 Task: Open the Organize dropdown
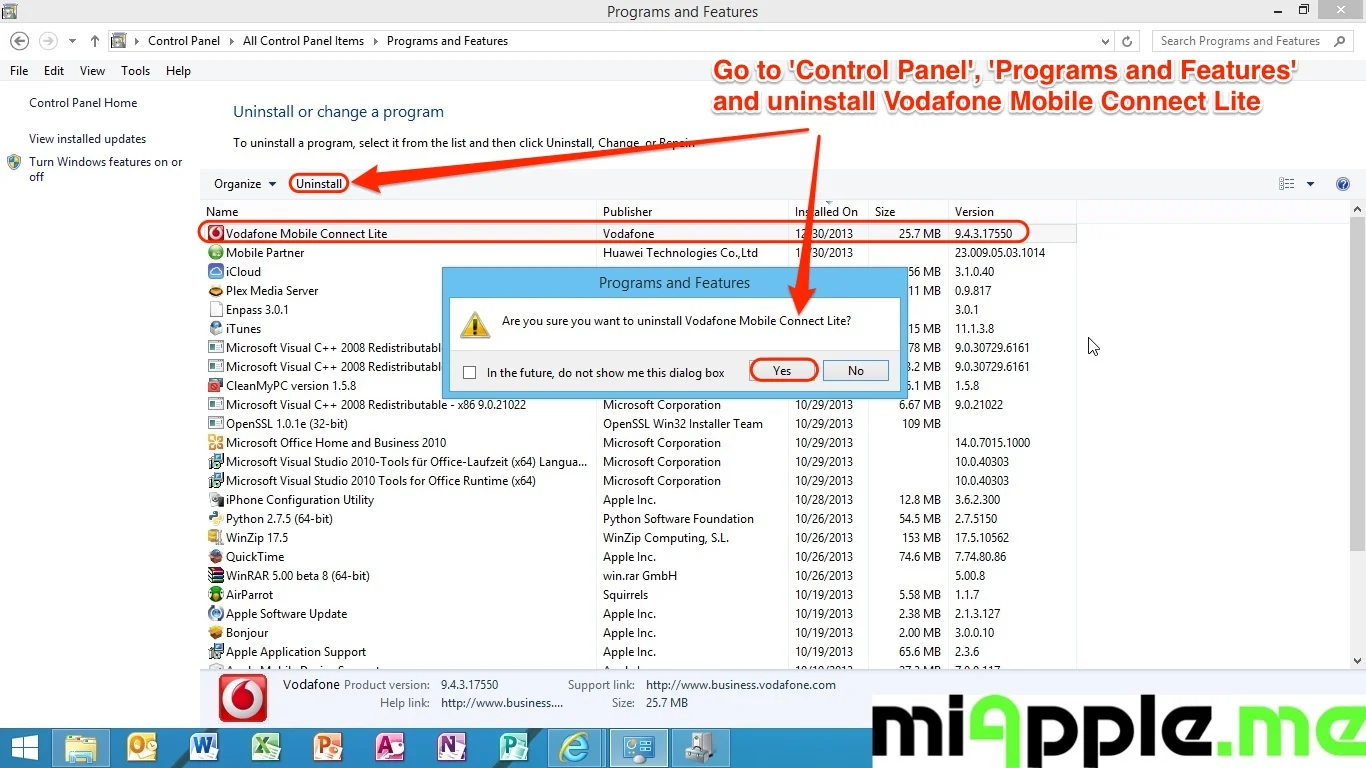pyautogui.click(x=245, y=184)
